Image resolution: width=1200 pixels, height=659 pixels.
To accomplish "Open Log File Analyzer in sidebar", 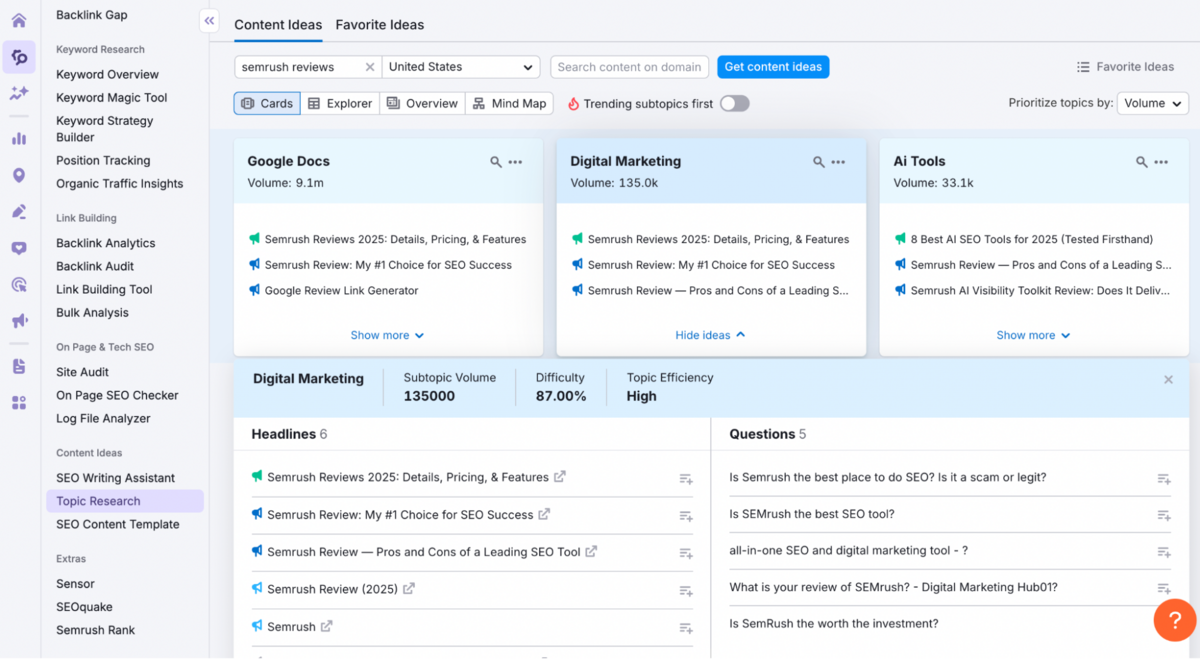I will coord(104,418).
